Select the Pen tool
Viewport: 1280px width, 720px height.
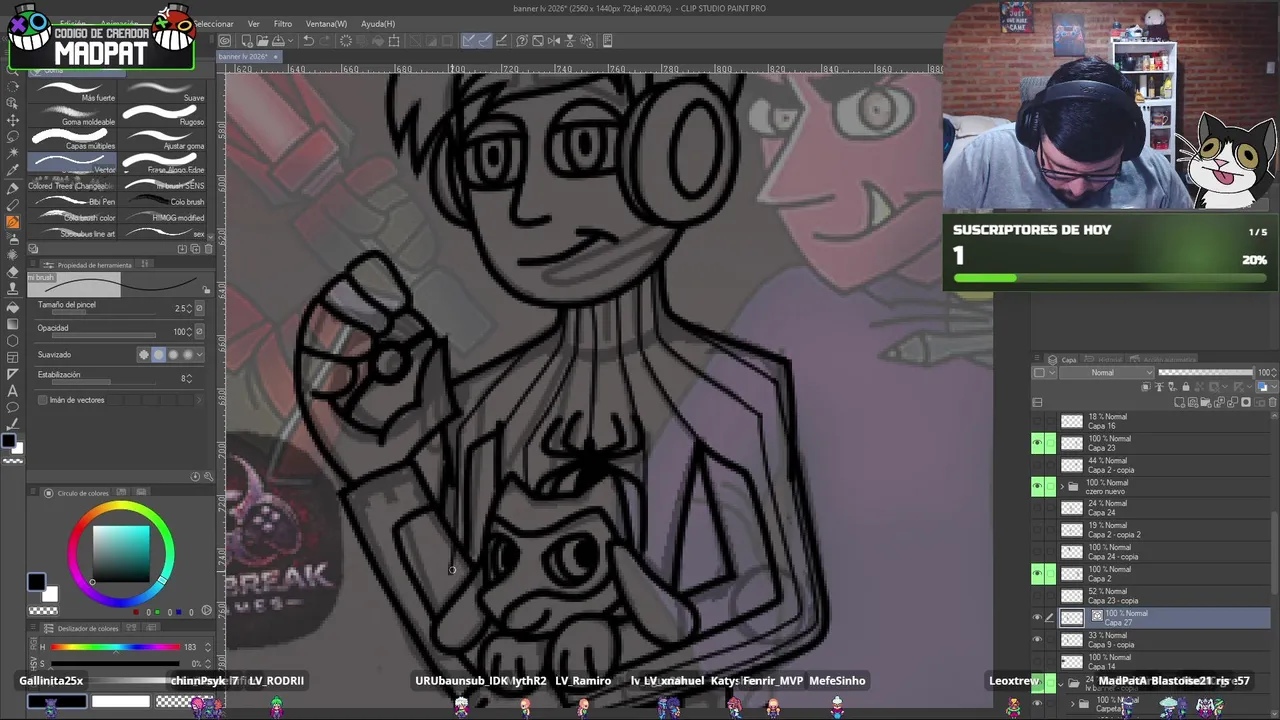tap(13, 189)
